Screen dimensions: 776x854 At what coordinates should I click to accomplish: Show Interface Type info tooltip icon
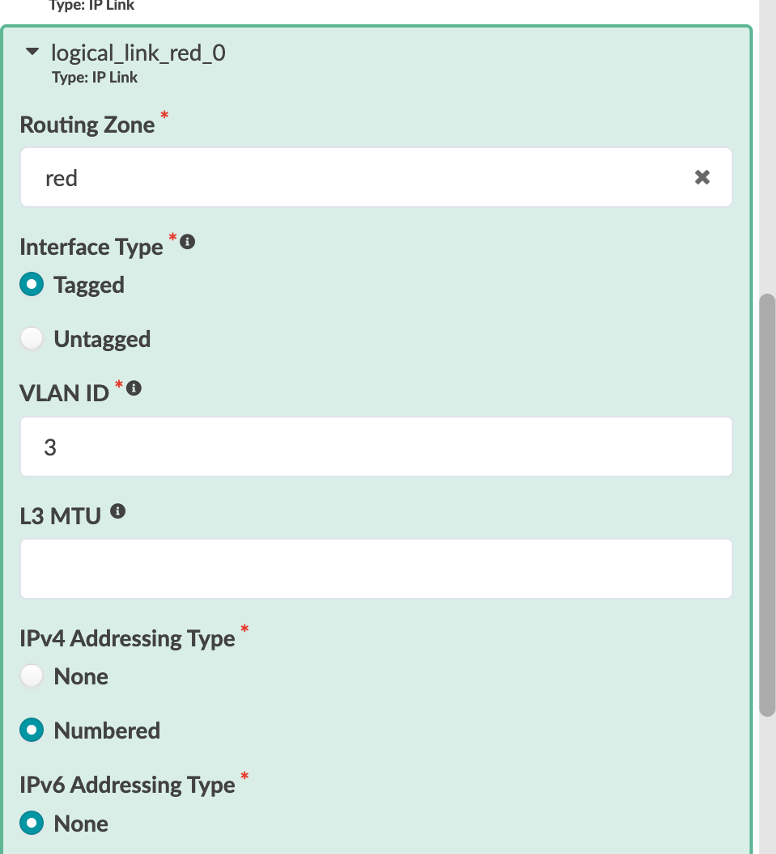[187, 242]
